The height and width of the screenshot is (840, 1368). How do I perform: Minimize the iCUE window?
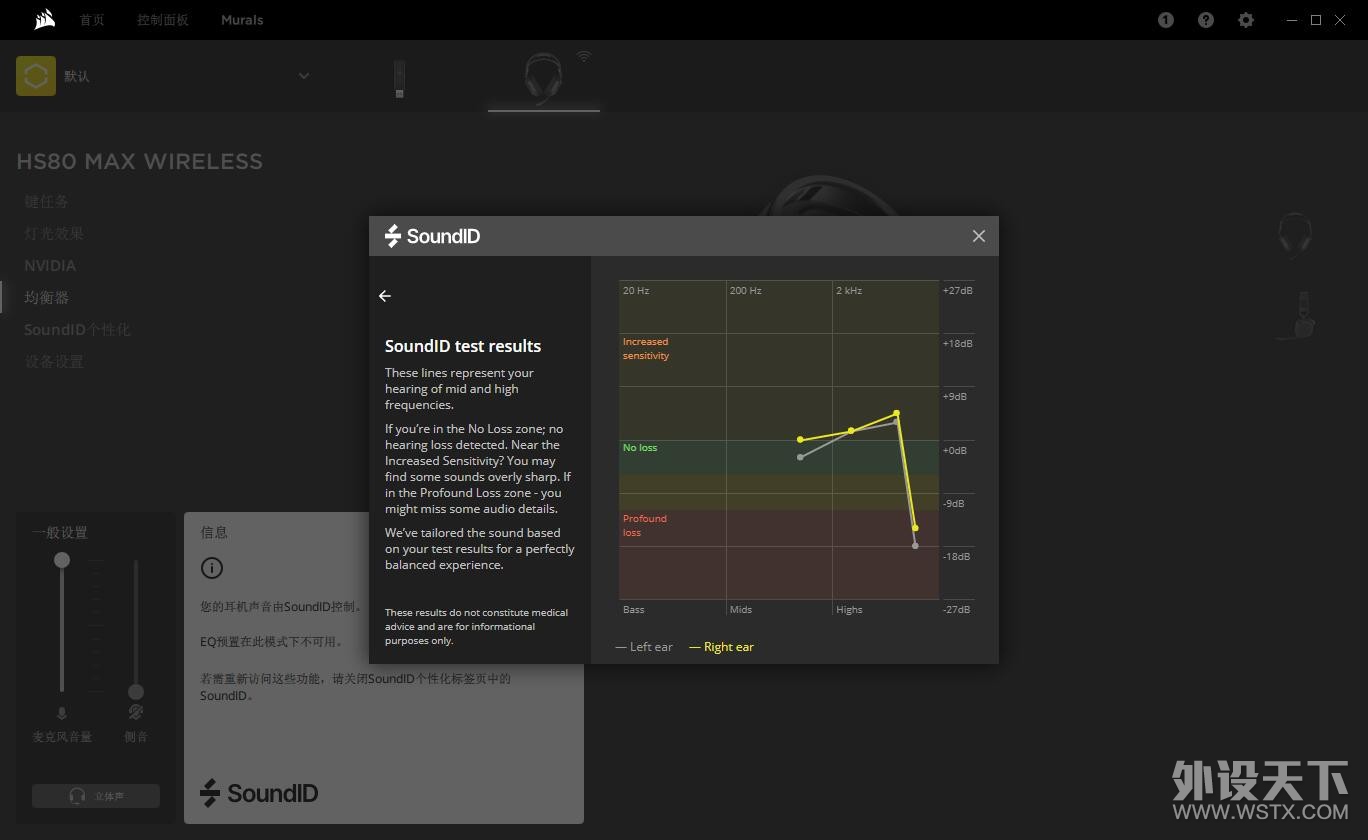[x=1293, y=20]
